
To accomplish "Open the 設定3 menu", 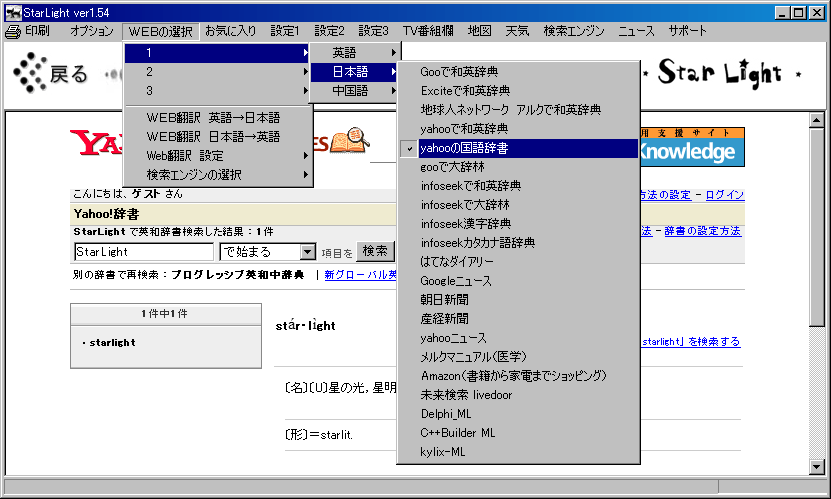I will pyautogui.click(x=373, y=31).
